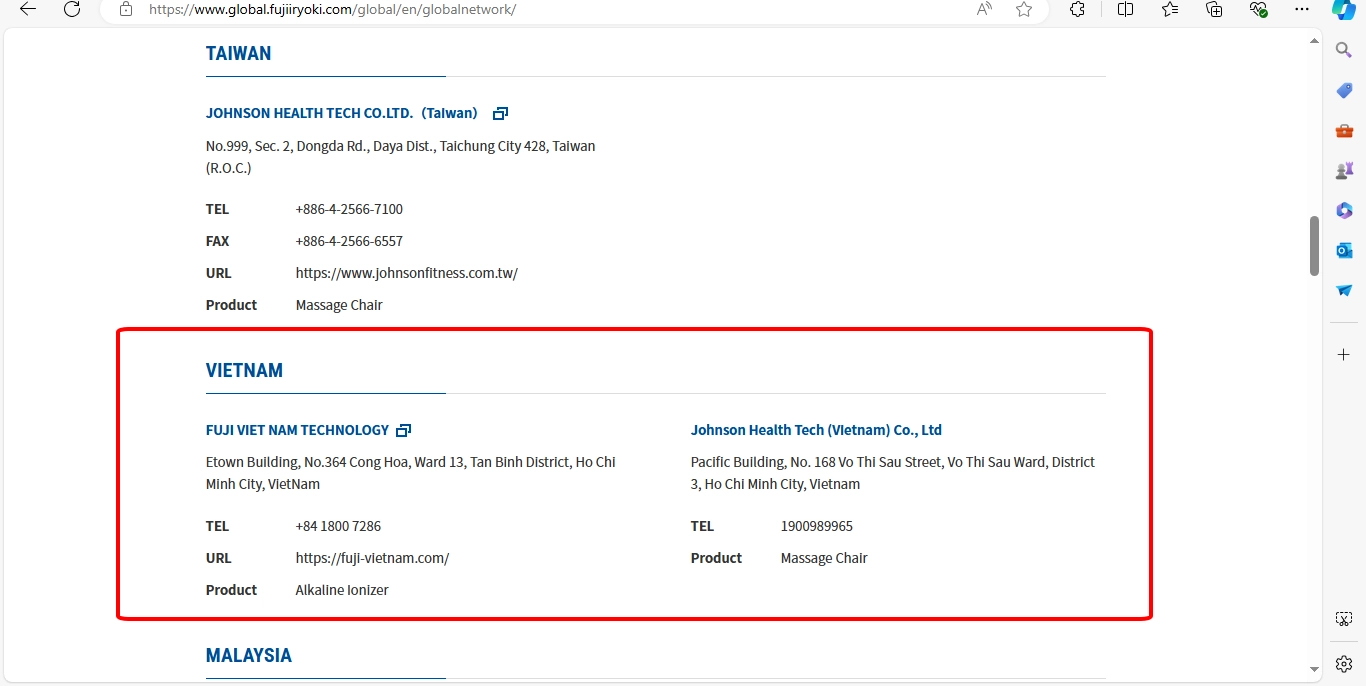Viewport: 1366px width, 686px height.
Task: Open JOHNSON HEALTH TECH CO.LTD. (Taiwan) link
Action: point(342,113)
